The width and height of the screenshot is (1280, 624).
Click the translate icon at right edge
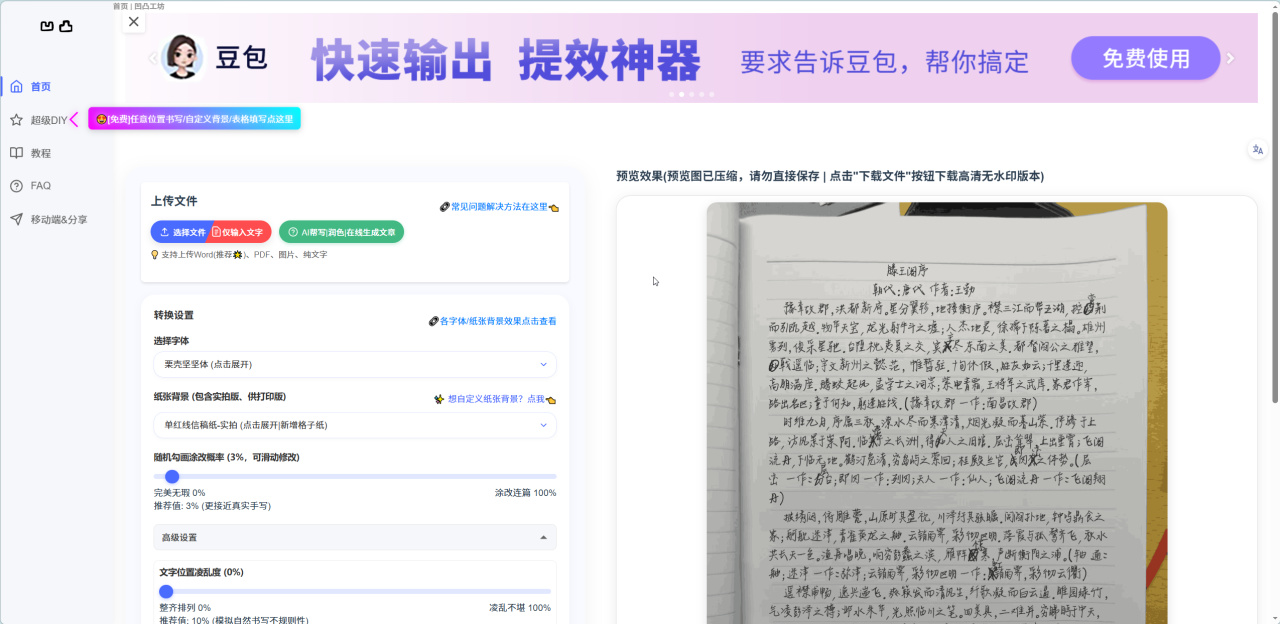point(1258,149)
